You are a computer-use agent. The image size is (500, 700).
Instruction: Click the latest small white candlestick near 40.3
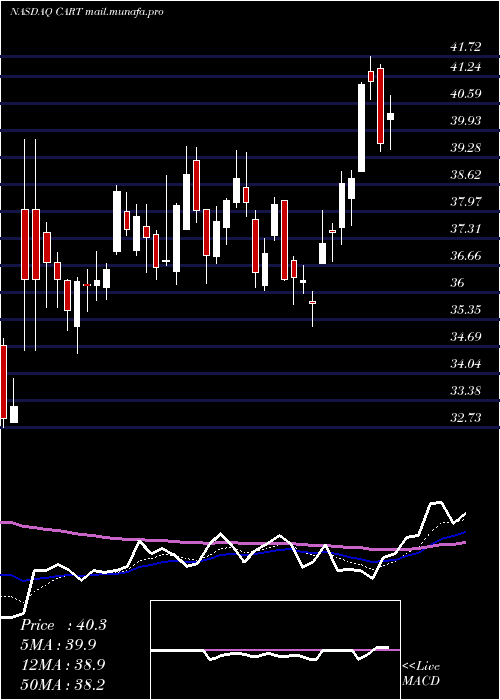390,117
